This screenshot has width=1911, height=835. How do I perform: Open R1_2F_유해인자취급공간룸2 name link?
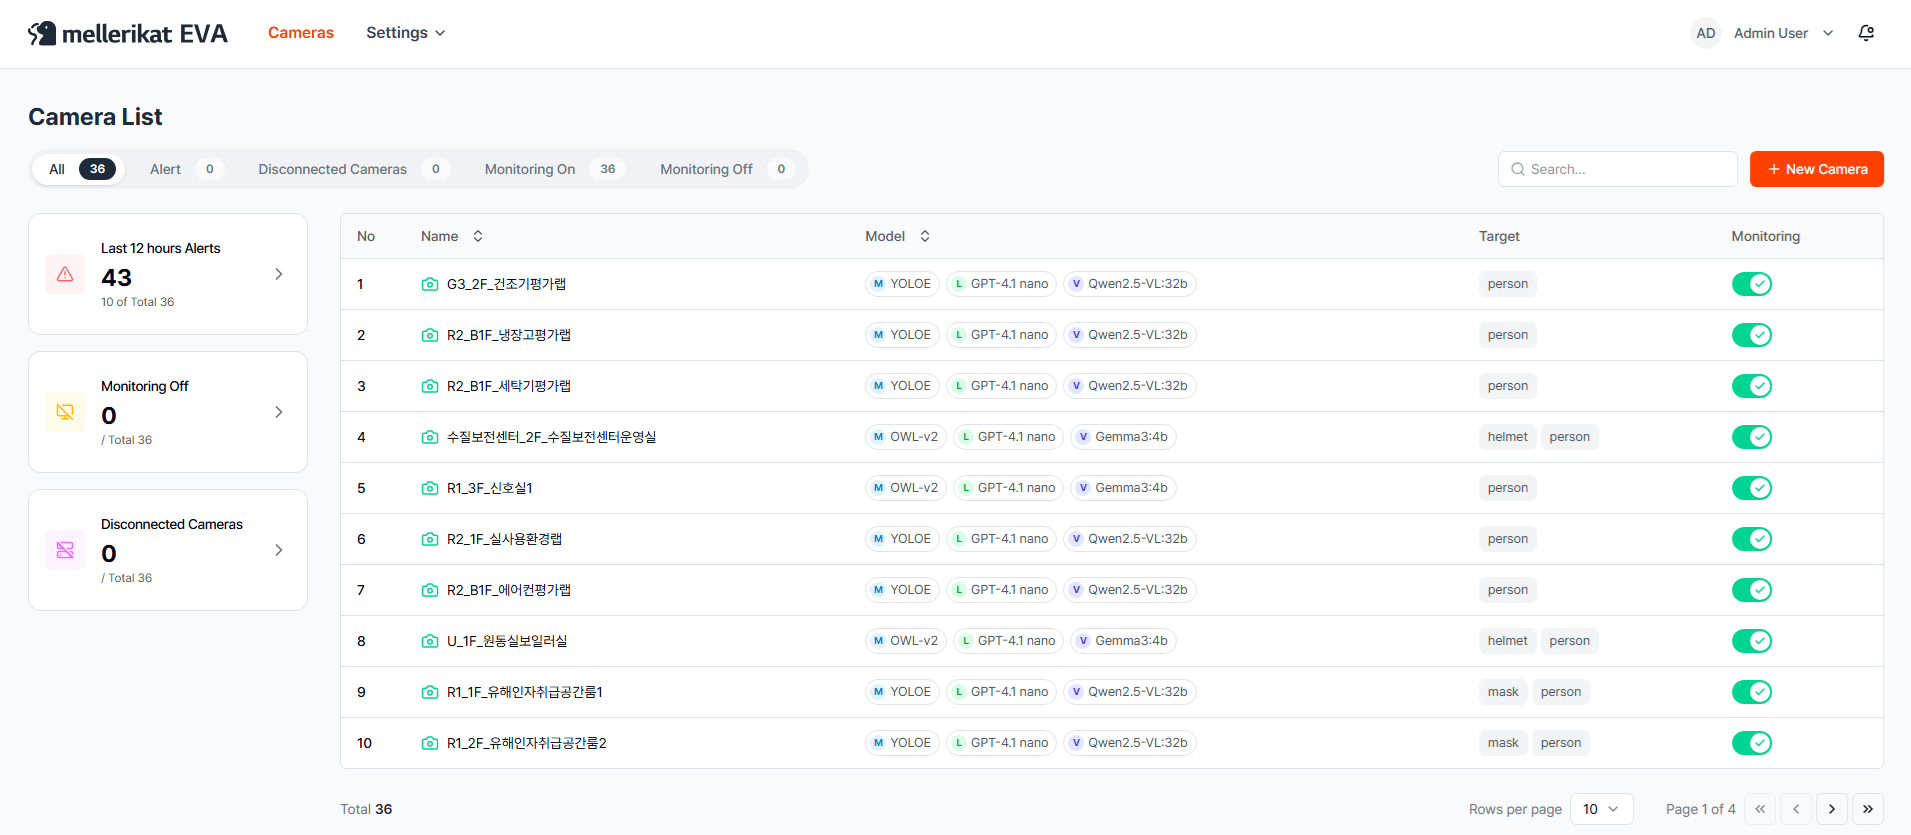(x=527, y=743)
